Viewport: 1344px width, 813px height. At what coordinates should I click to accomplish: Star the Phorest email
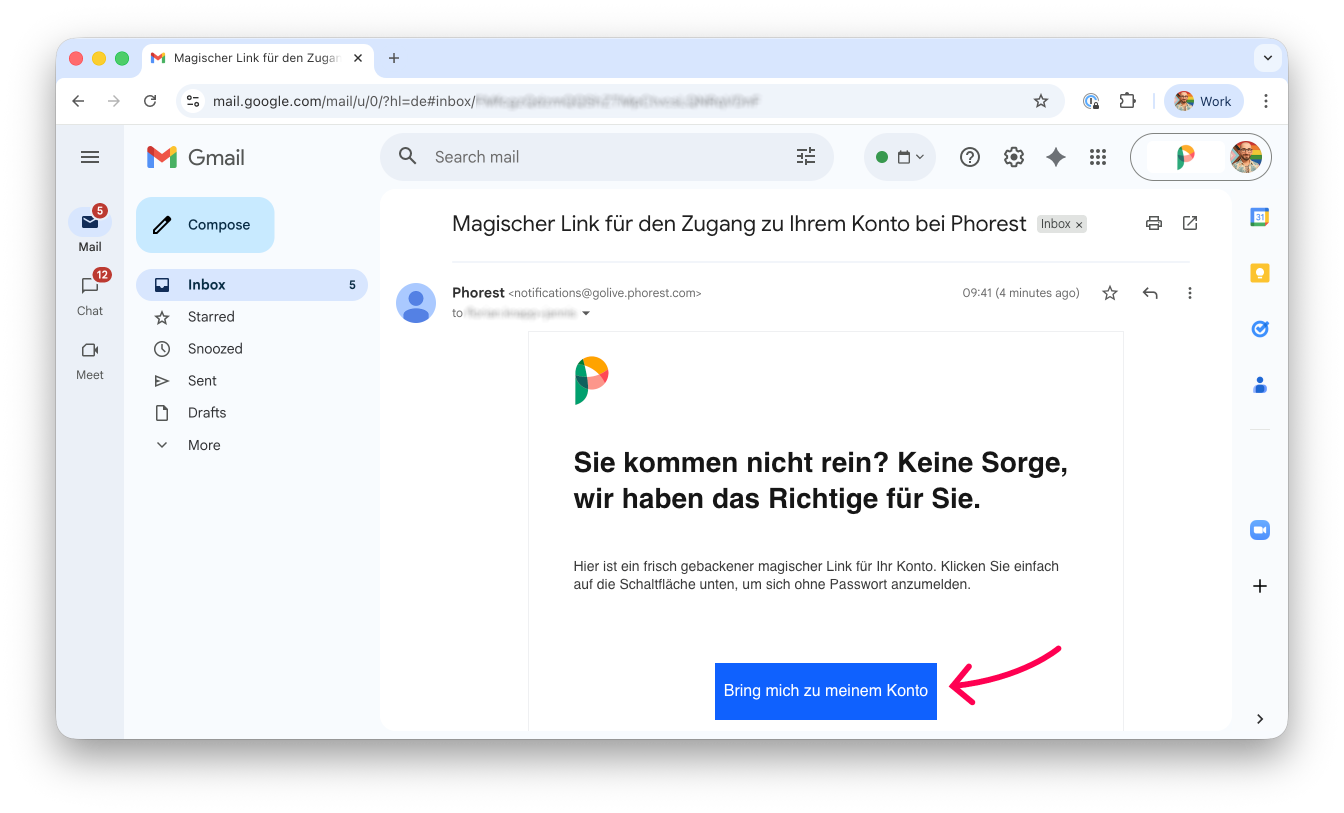click(x=1109, y=292)
